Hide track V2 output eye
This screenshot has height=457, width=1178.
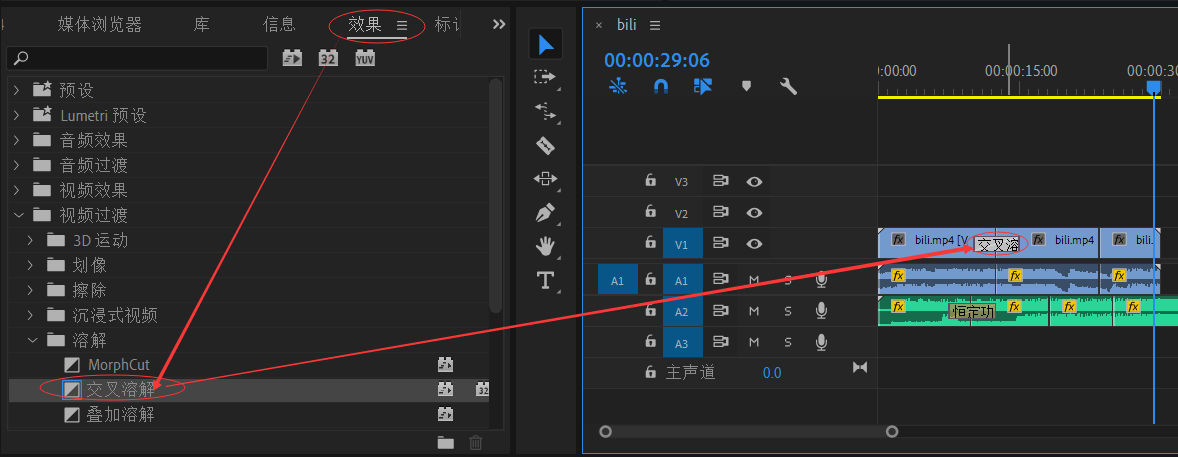tap(754, 213)
